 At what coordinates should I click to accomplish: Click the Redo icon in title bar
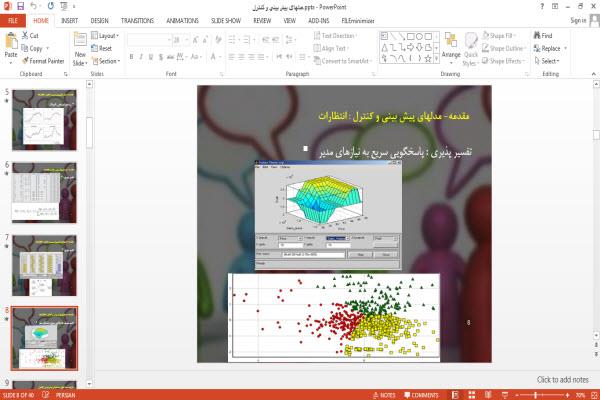click(51, 6)
